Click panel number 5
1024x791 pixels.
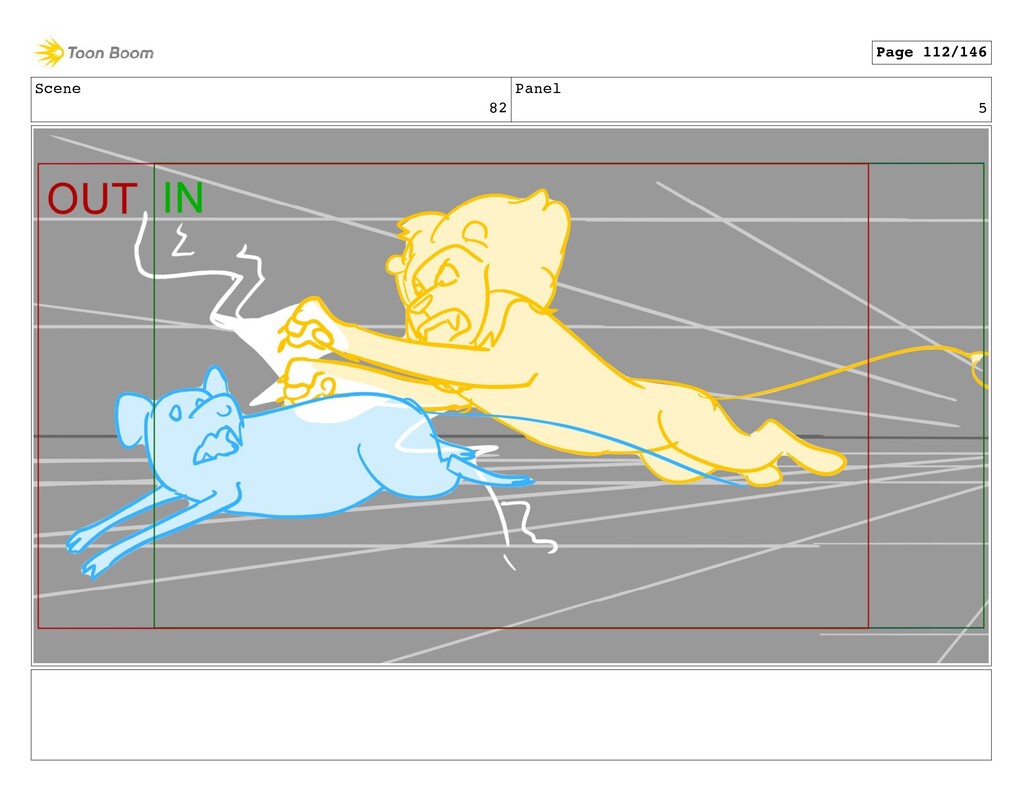(x=982, y=108)
